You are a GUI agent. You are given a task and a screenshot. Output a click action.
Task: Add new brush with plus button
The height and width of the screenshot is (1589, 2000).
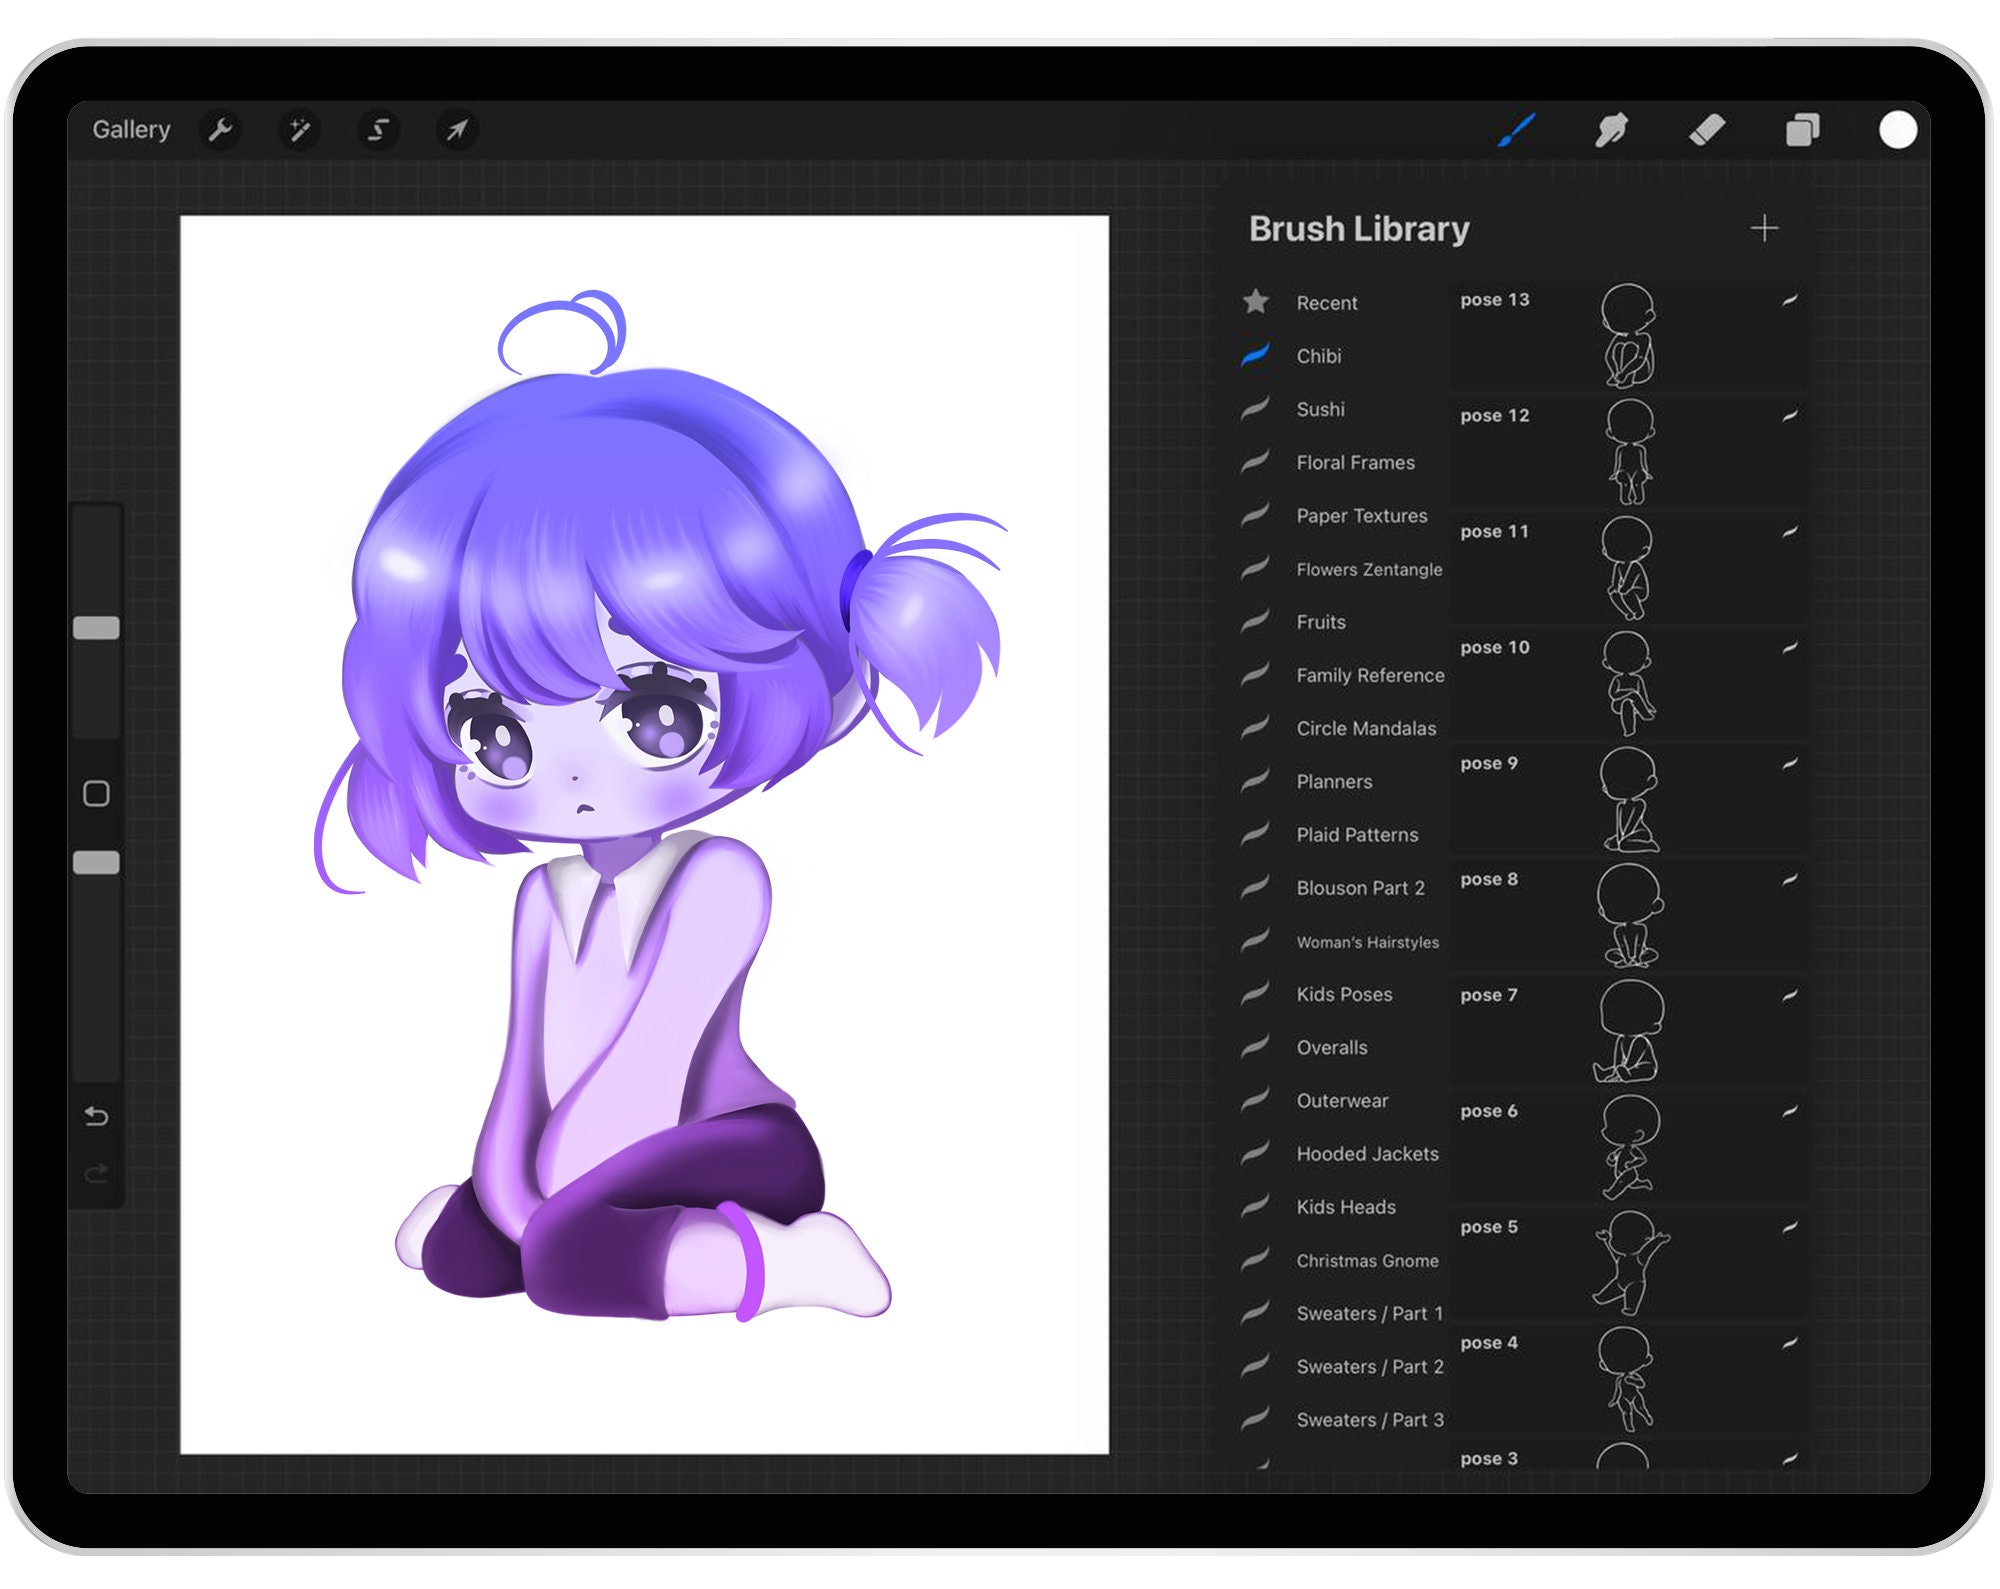[x=1764, y=229]
